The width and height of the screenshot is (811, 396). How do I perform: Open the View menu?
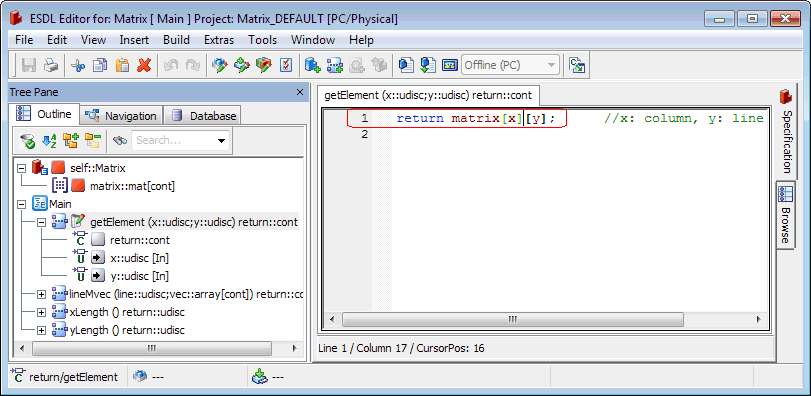[x=94, y=40]
